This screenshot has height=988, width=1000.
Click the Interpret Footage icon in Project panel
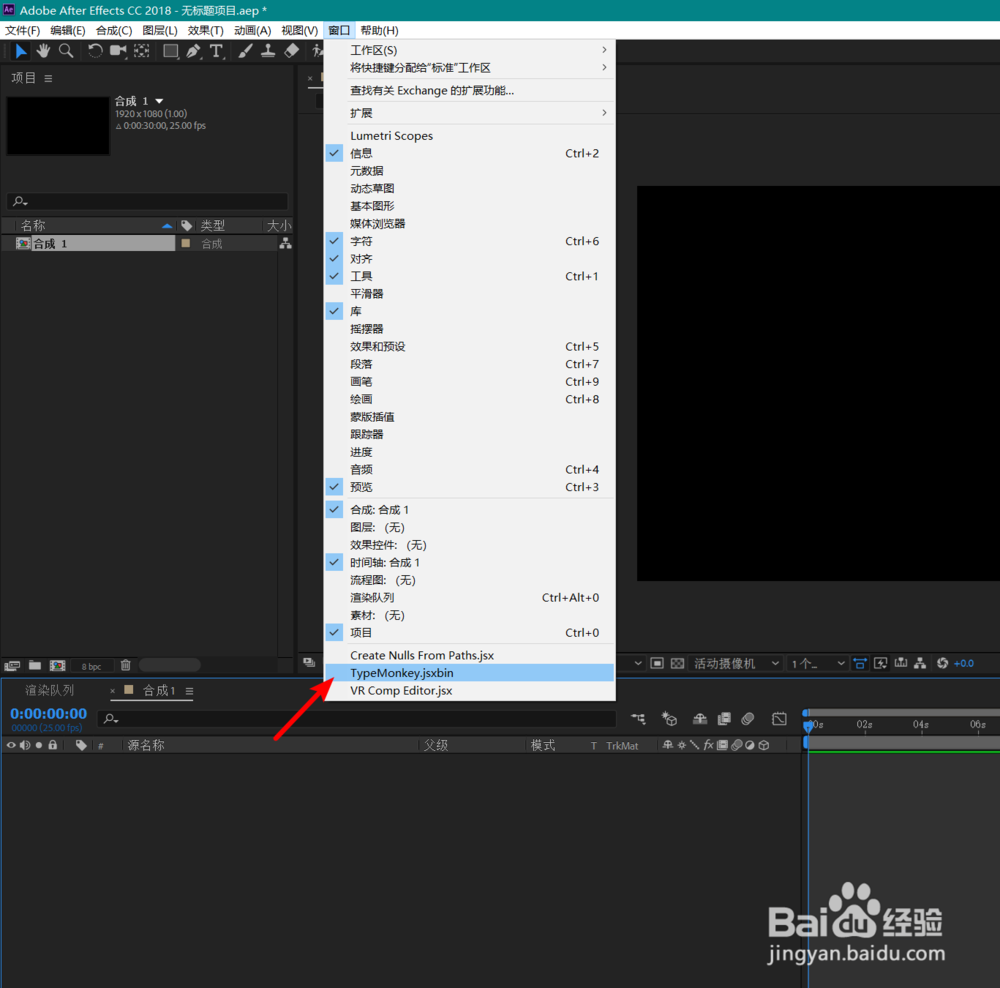[x=11, y=665]
